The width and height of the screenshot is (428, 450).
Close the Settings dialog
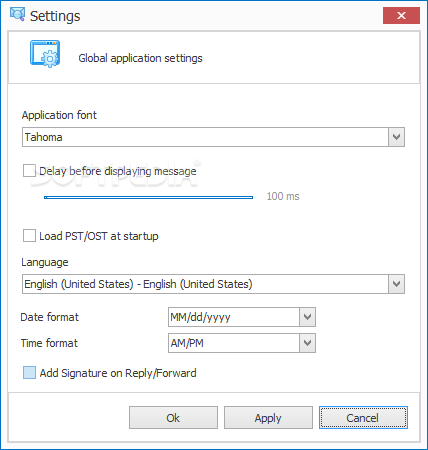point(401,15)
